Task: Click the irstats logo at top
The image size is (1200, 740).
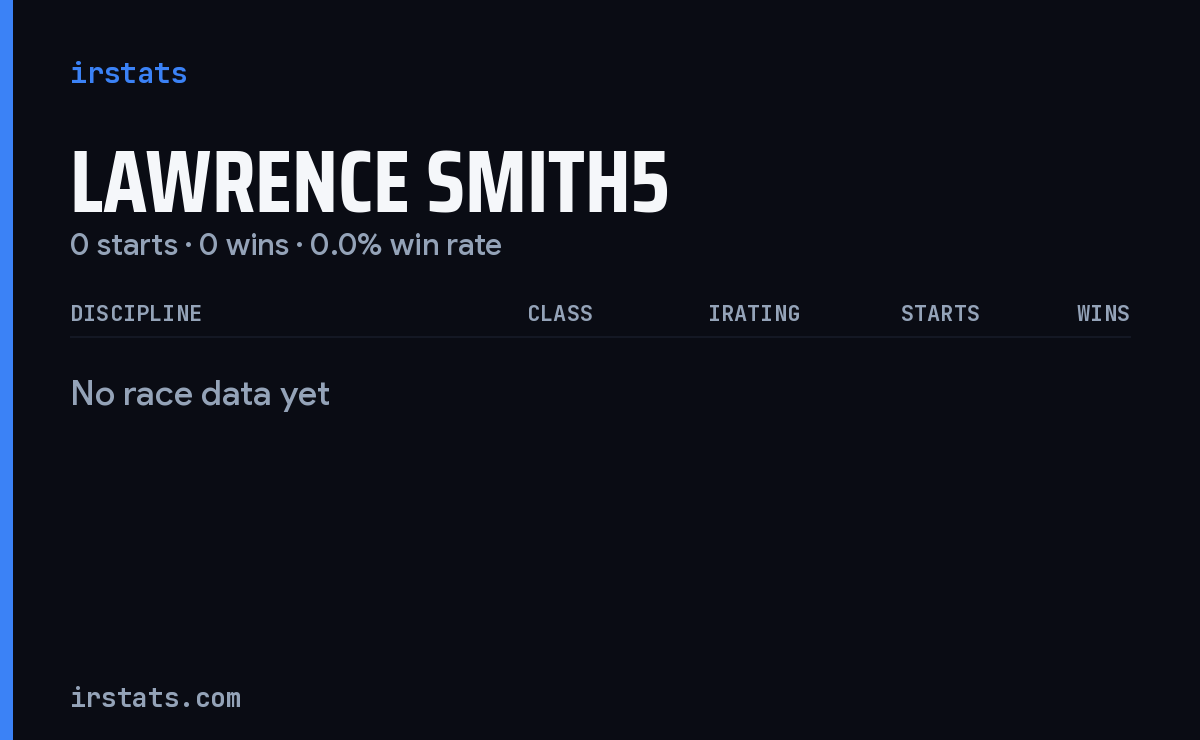Action: pyautogui.click(x=128, y=73)
